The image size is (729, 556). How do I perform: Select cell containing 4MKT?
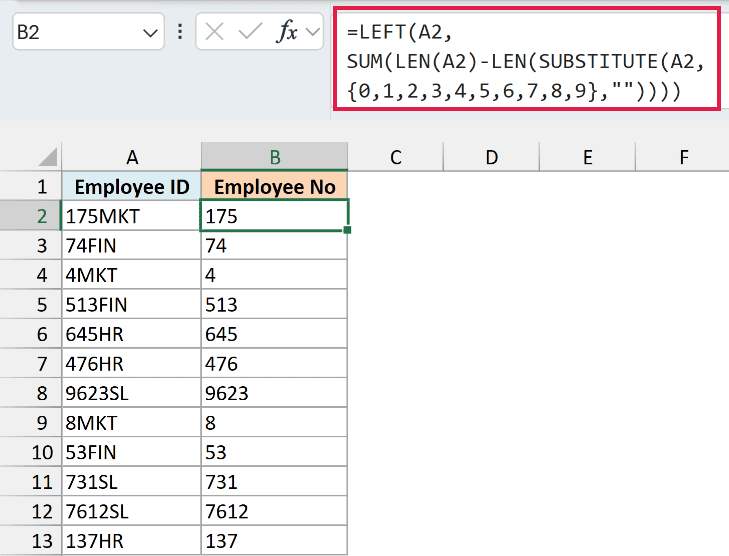point(132,275)
